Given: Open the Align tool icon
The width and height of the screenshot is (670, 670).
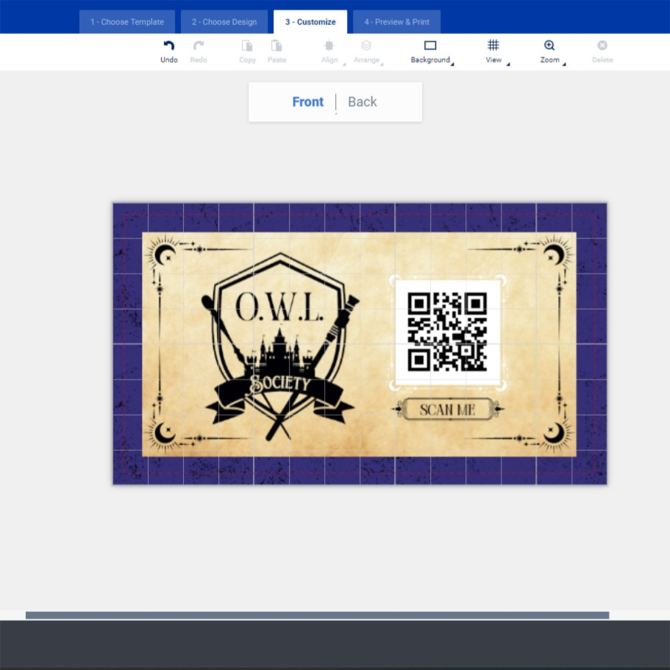Looking at the screenshot, I should tap(329, 46).
